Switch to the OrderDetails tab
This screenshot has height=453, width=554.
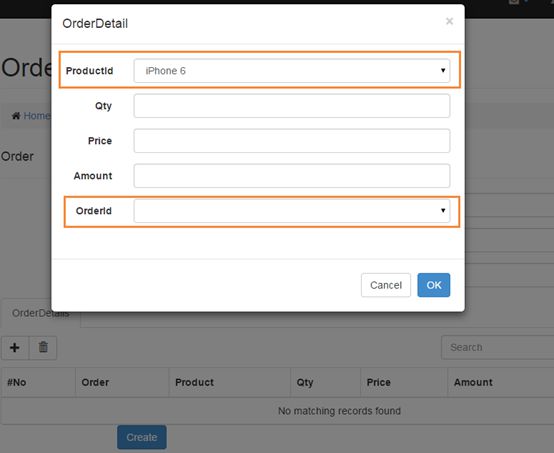pos(40,313)
